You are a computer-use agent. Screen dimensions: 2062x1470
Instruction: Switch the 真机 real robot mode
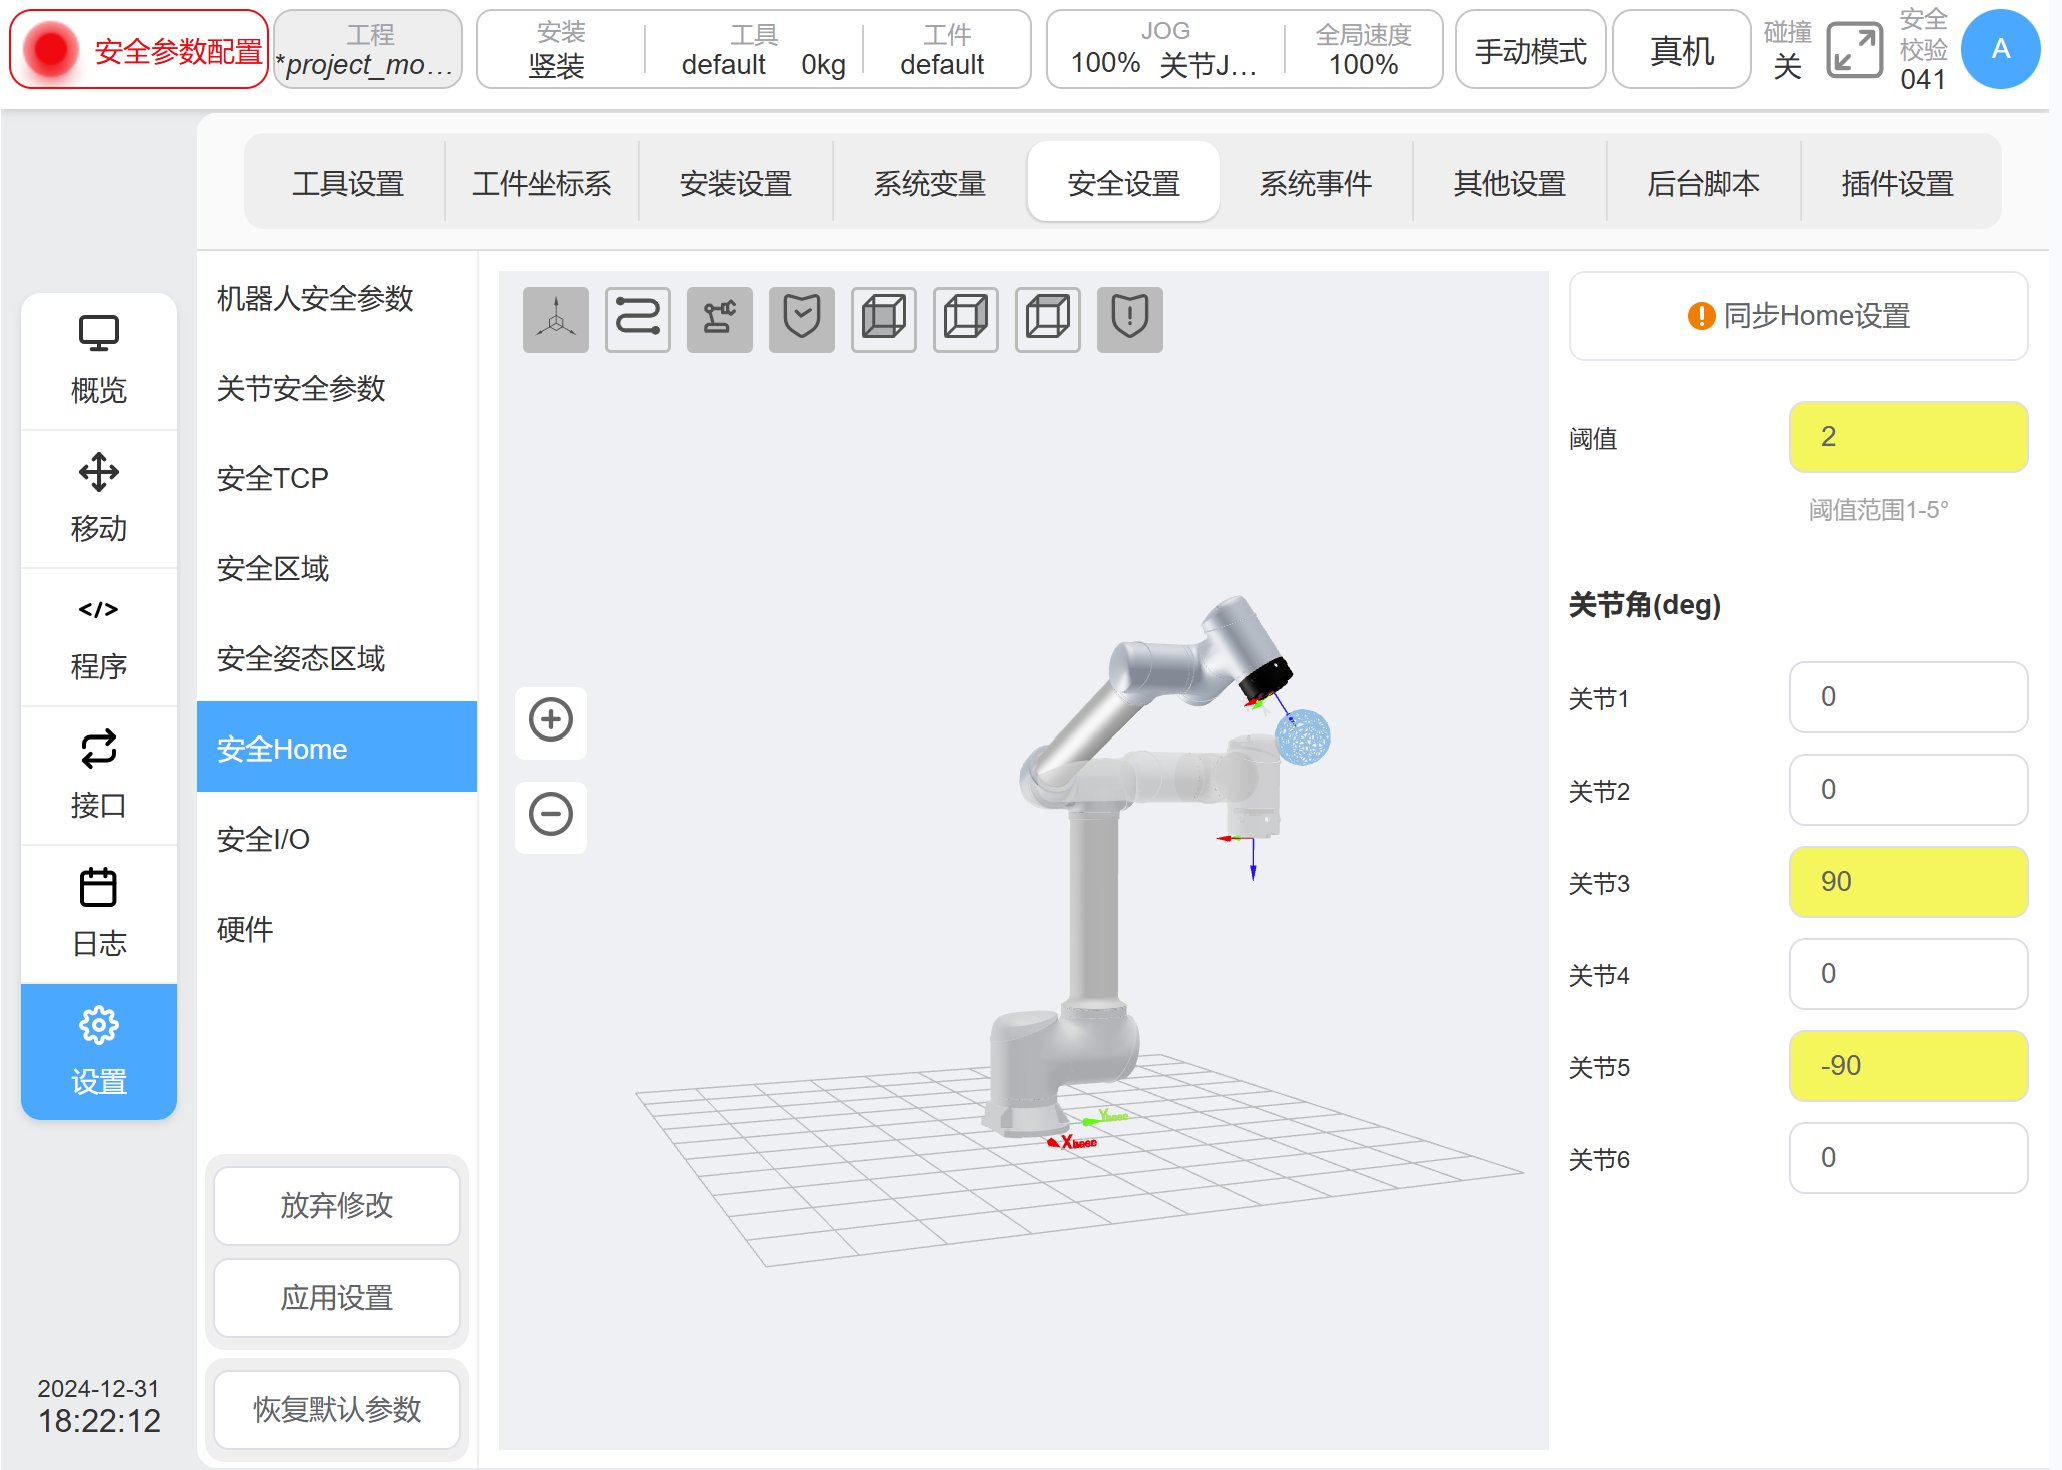pos(1681,50)
